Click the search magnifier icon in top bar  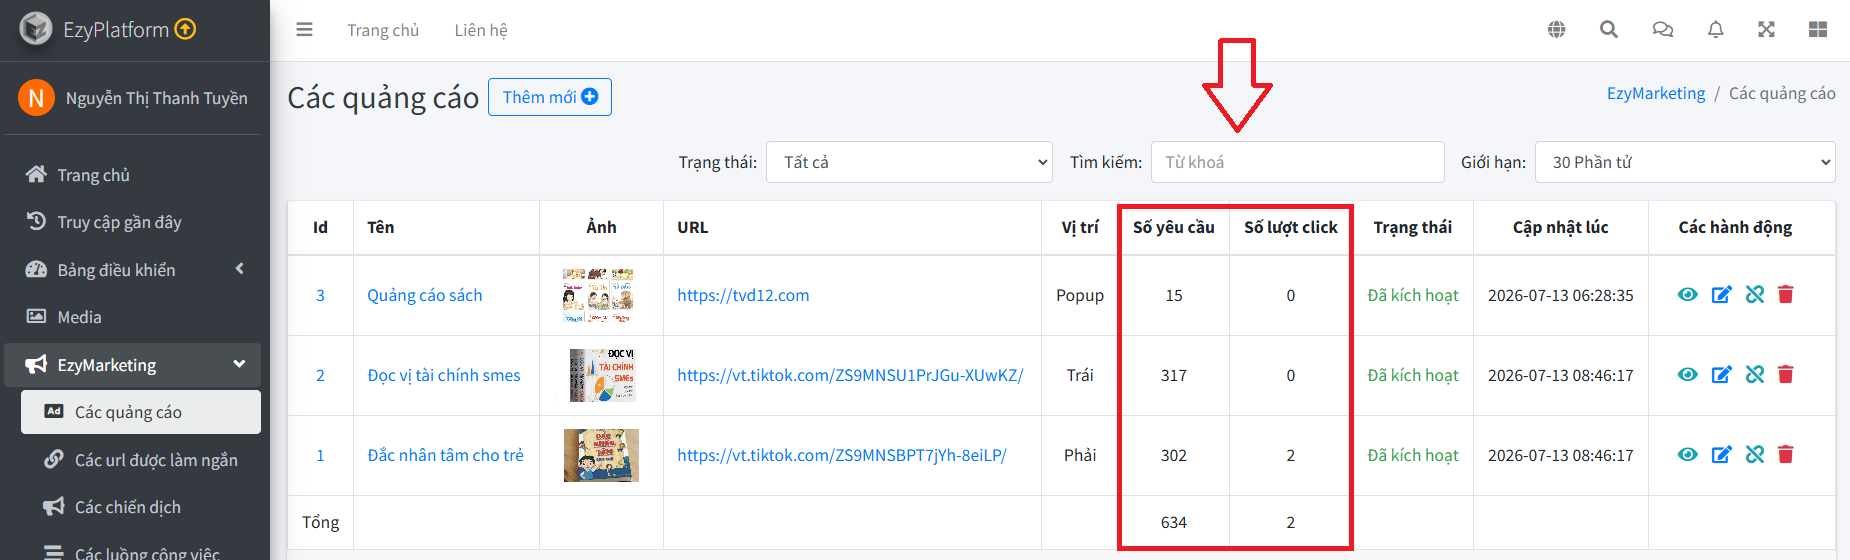click(1609, 30)
